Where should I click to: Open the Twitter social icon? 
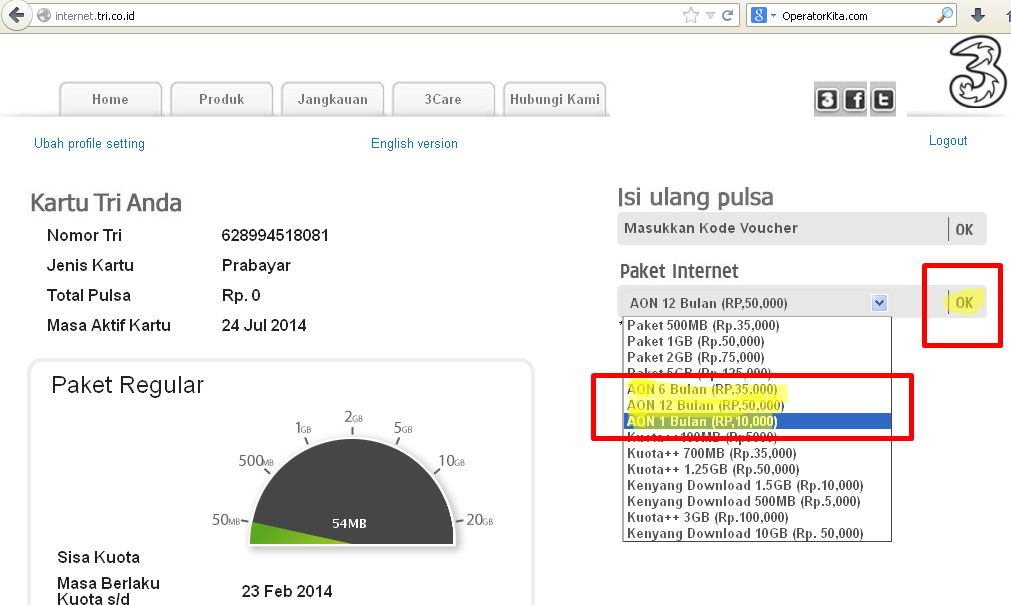pos(883,99)
